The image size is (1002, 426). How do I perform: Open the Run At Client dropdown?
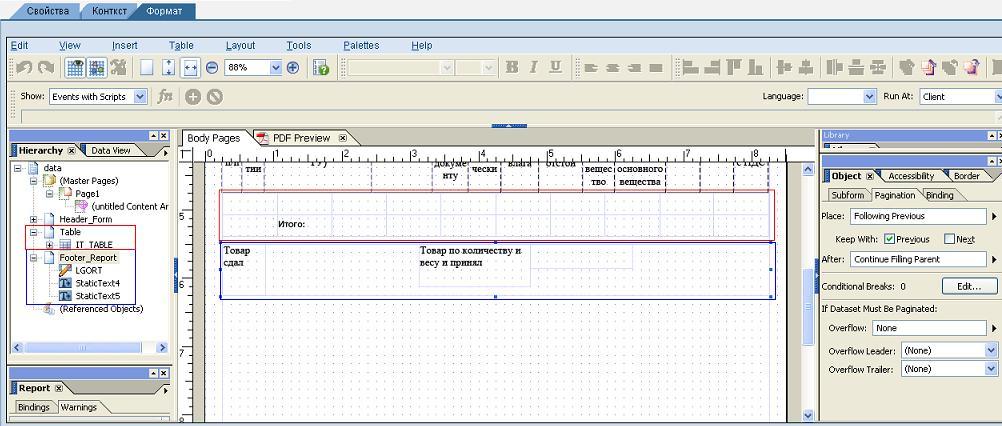tap(999, 96)
